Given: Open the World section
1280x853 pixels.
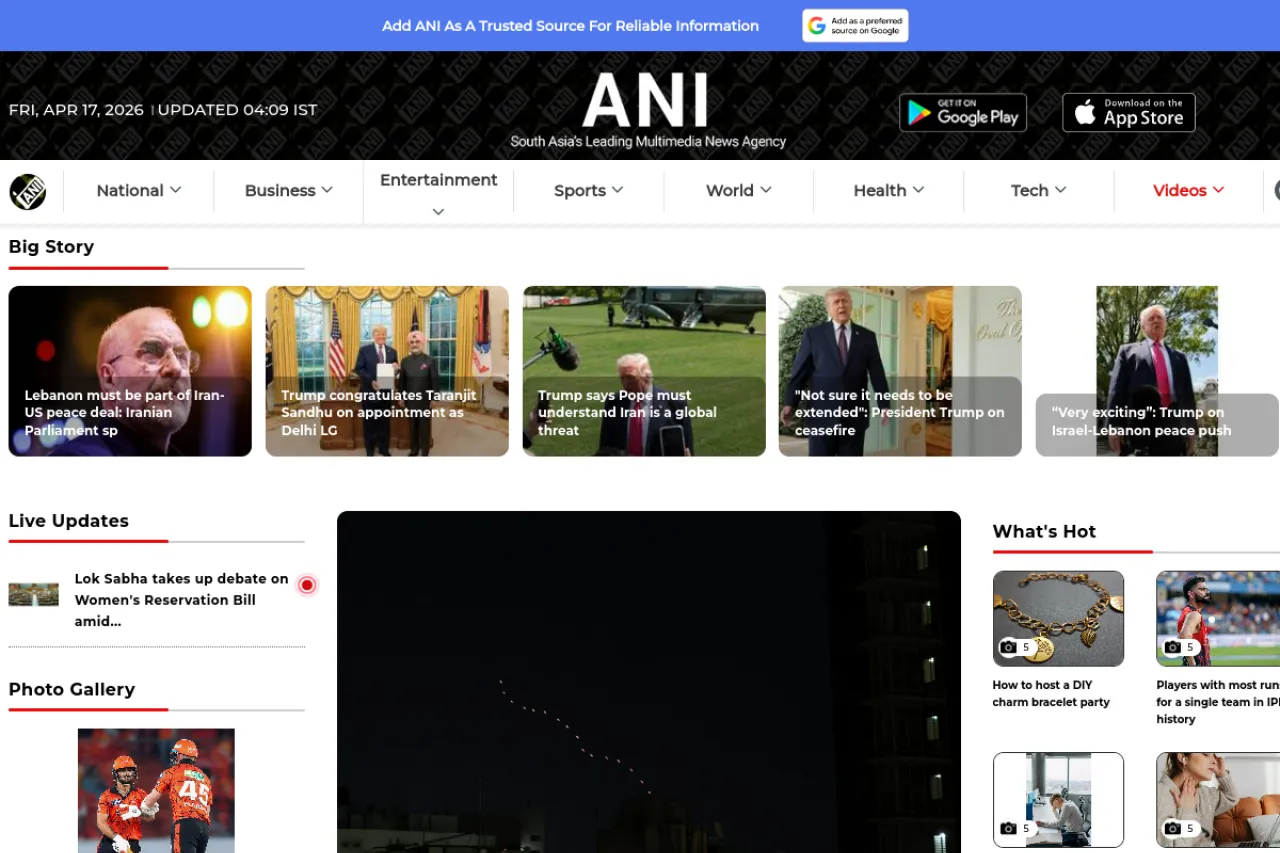Looking at the screenshot, I should [730, 190].
